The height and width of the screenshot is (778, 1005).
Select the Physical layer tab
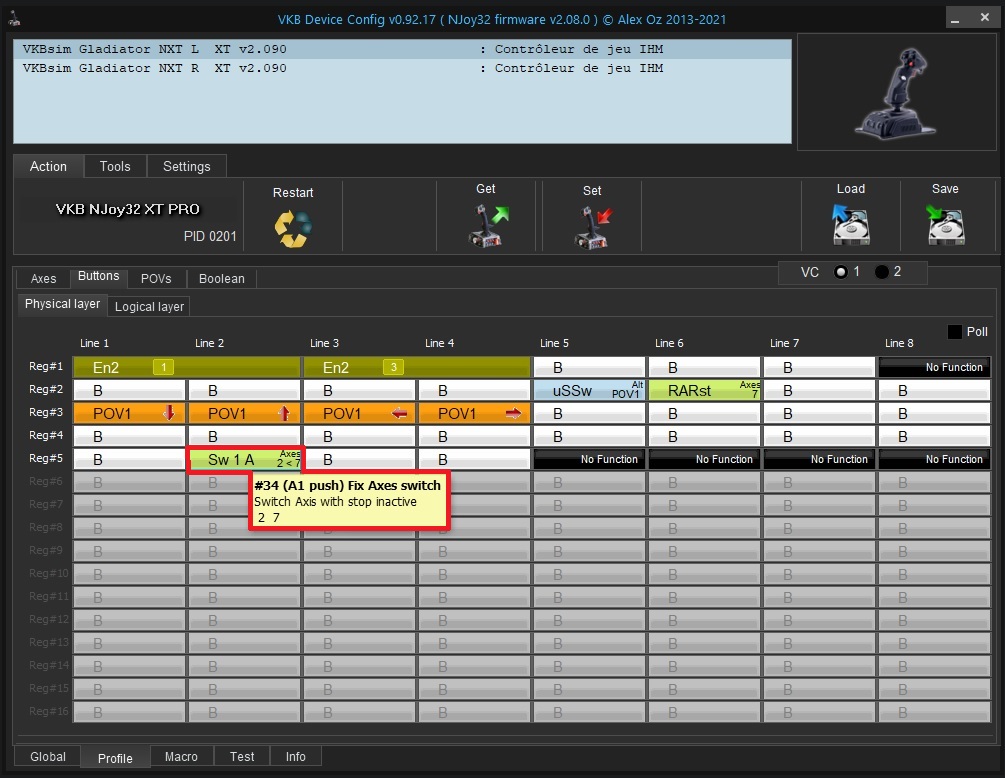(62, 304)
